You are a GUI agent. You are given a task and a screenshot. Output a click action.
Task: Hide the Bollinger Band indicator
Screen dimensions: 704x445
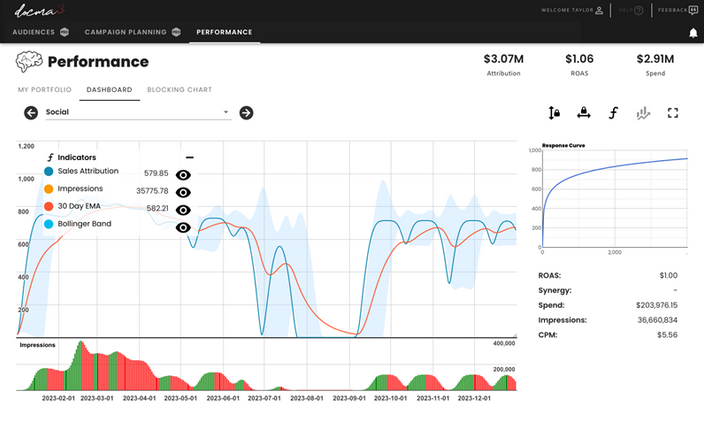point(183,228)
